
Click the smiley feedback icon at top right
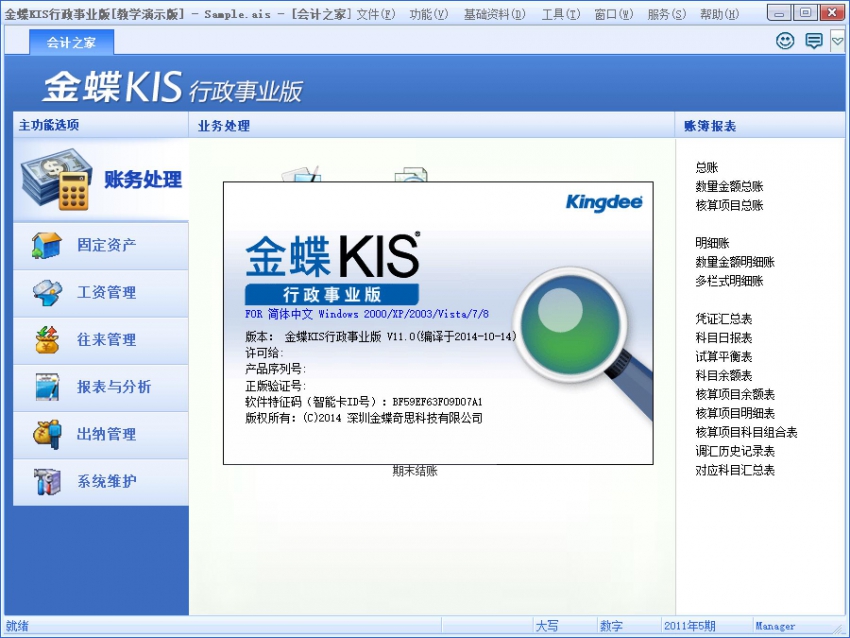[786, 40]
